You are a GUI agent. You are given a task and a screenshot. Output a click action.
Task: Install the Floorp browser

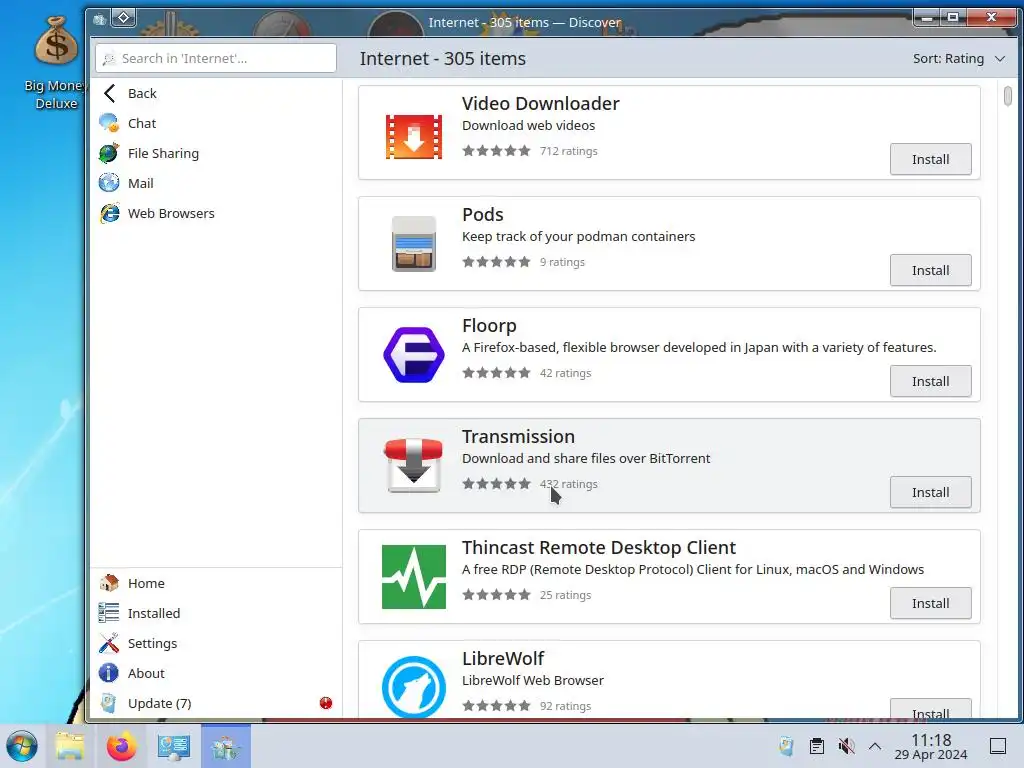point(930,381)
